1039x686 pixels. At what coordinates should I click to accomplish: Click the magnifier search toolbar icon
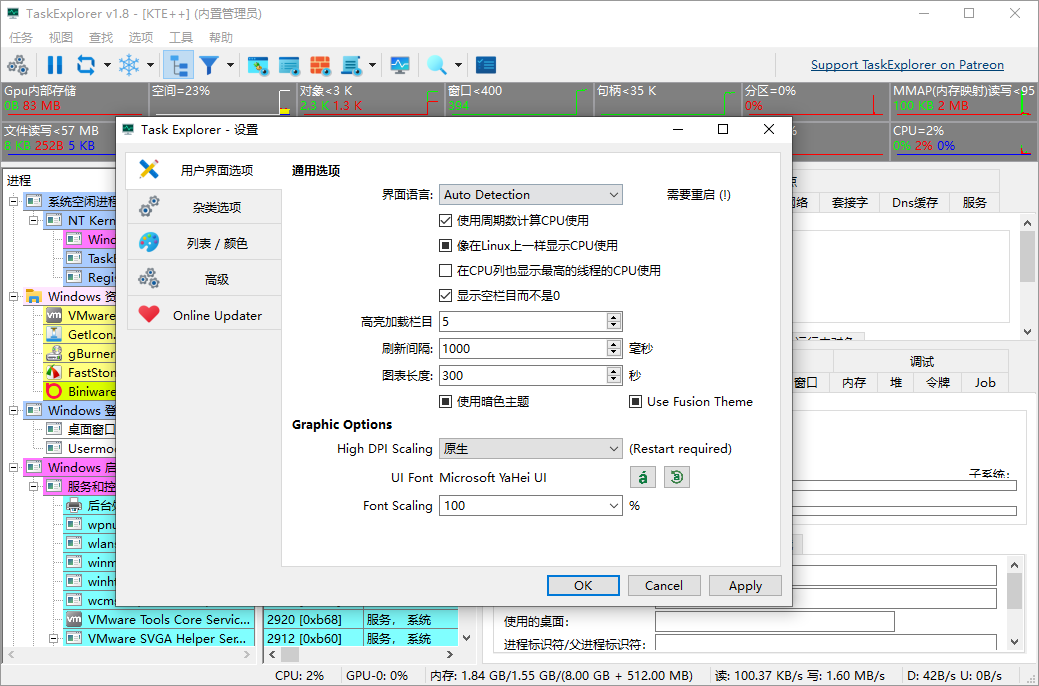(x=436, y=65)
